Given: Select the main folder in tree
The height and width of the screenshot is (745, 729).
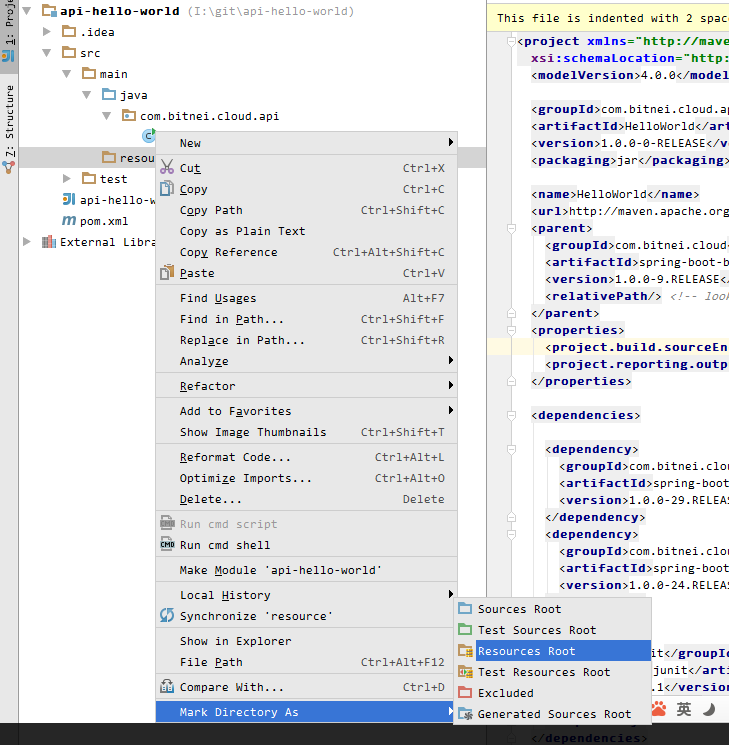Looking at the screenshot, I should point(113,74).
